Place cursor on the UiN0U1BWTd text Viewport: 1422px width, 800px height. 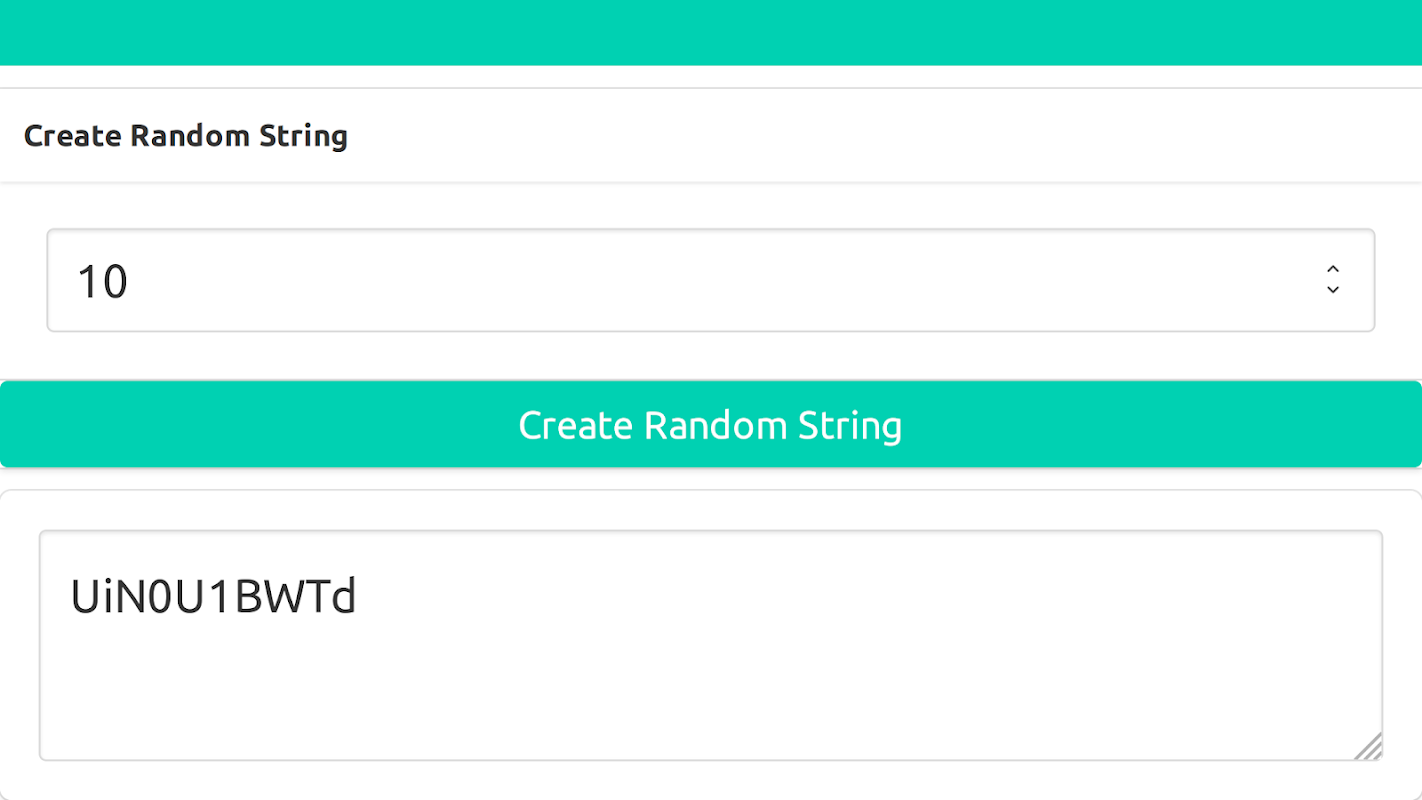213,597
